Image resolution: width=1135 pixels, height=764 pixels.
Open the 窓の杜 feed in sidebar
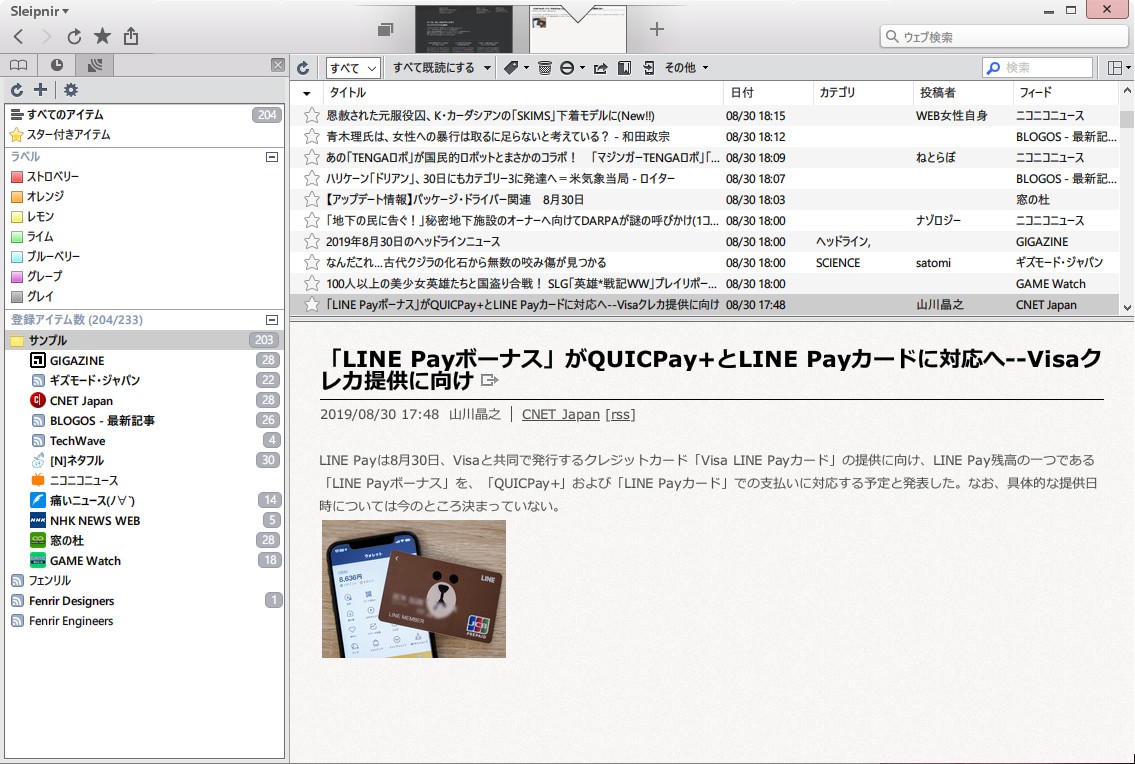coord(145,540)
